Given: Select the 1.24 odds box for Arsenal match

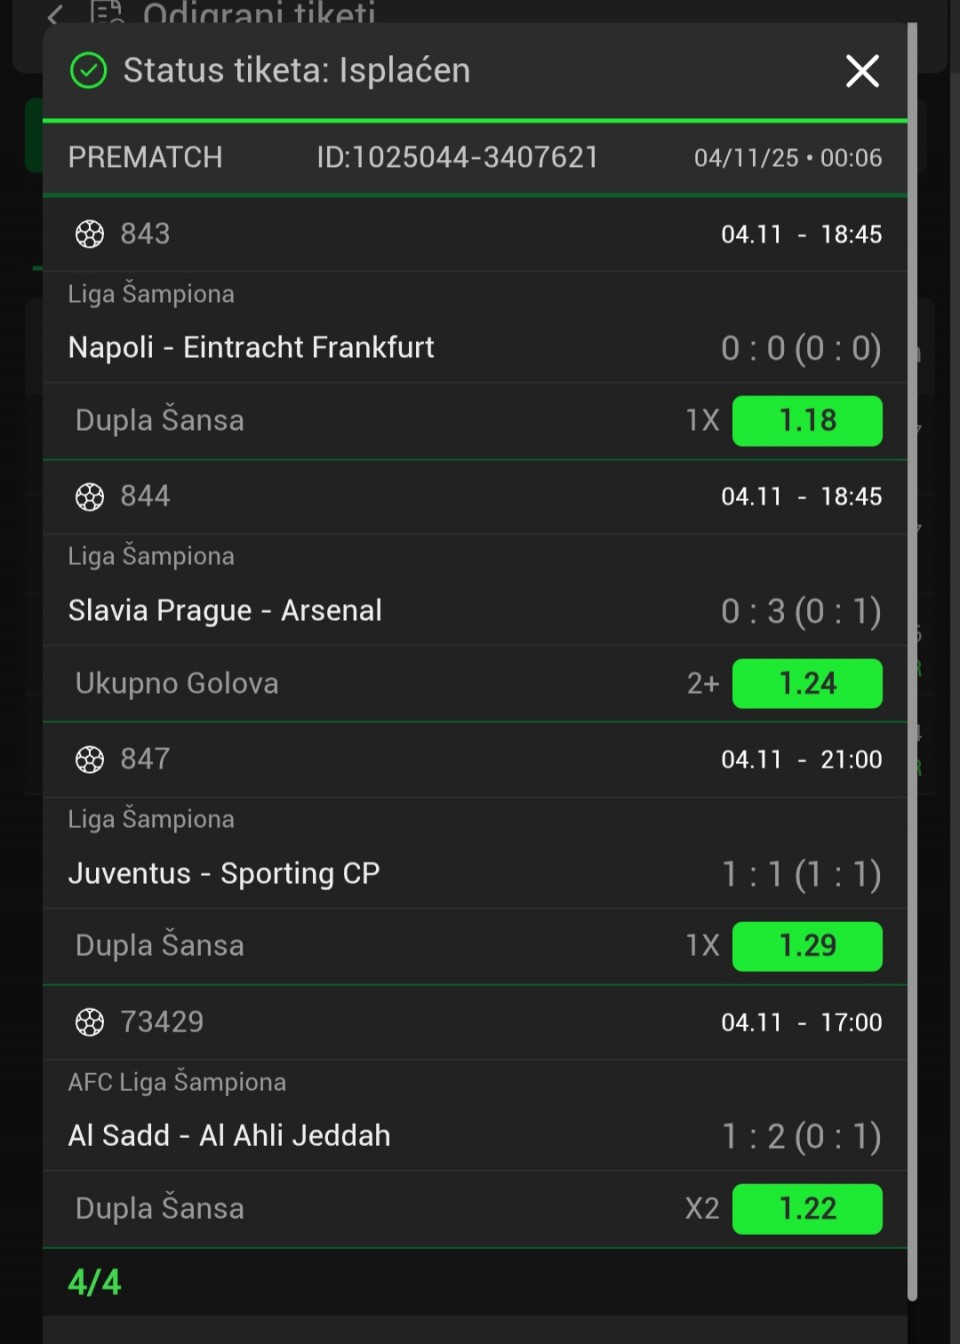Looking at the screenshot, I should [807, 684].
